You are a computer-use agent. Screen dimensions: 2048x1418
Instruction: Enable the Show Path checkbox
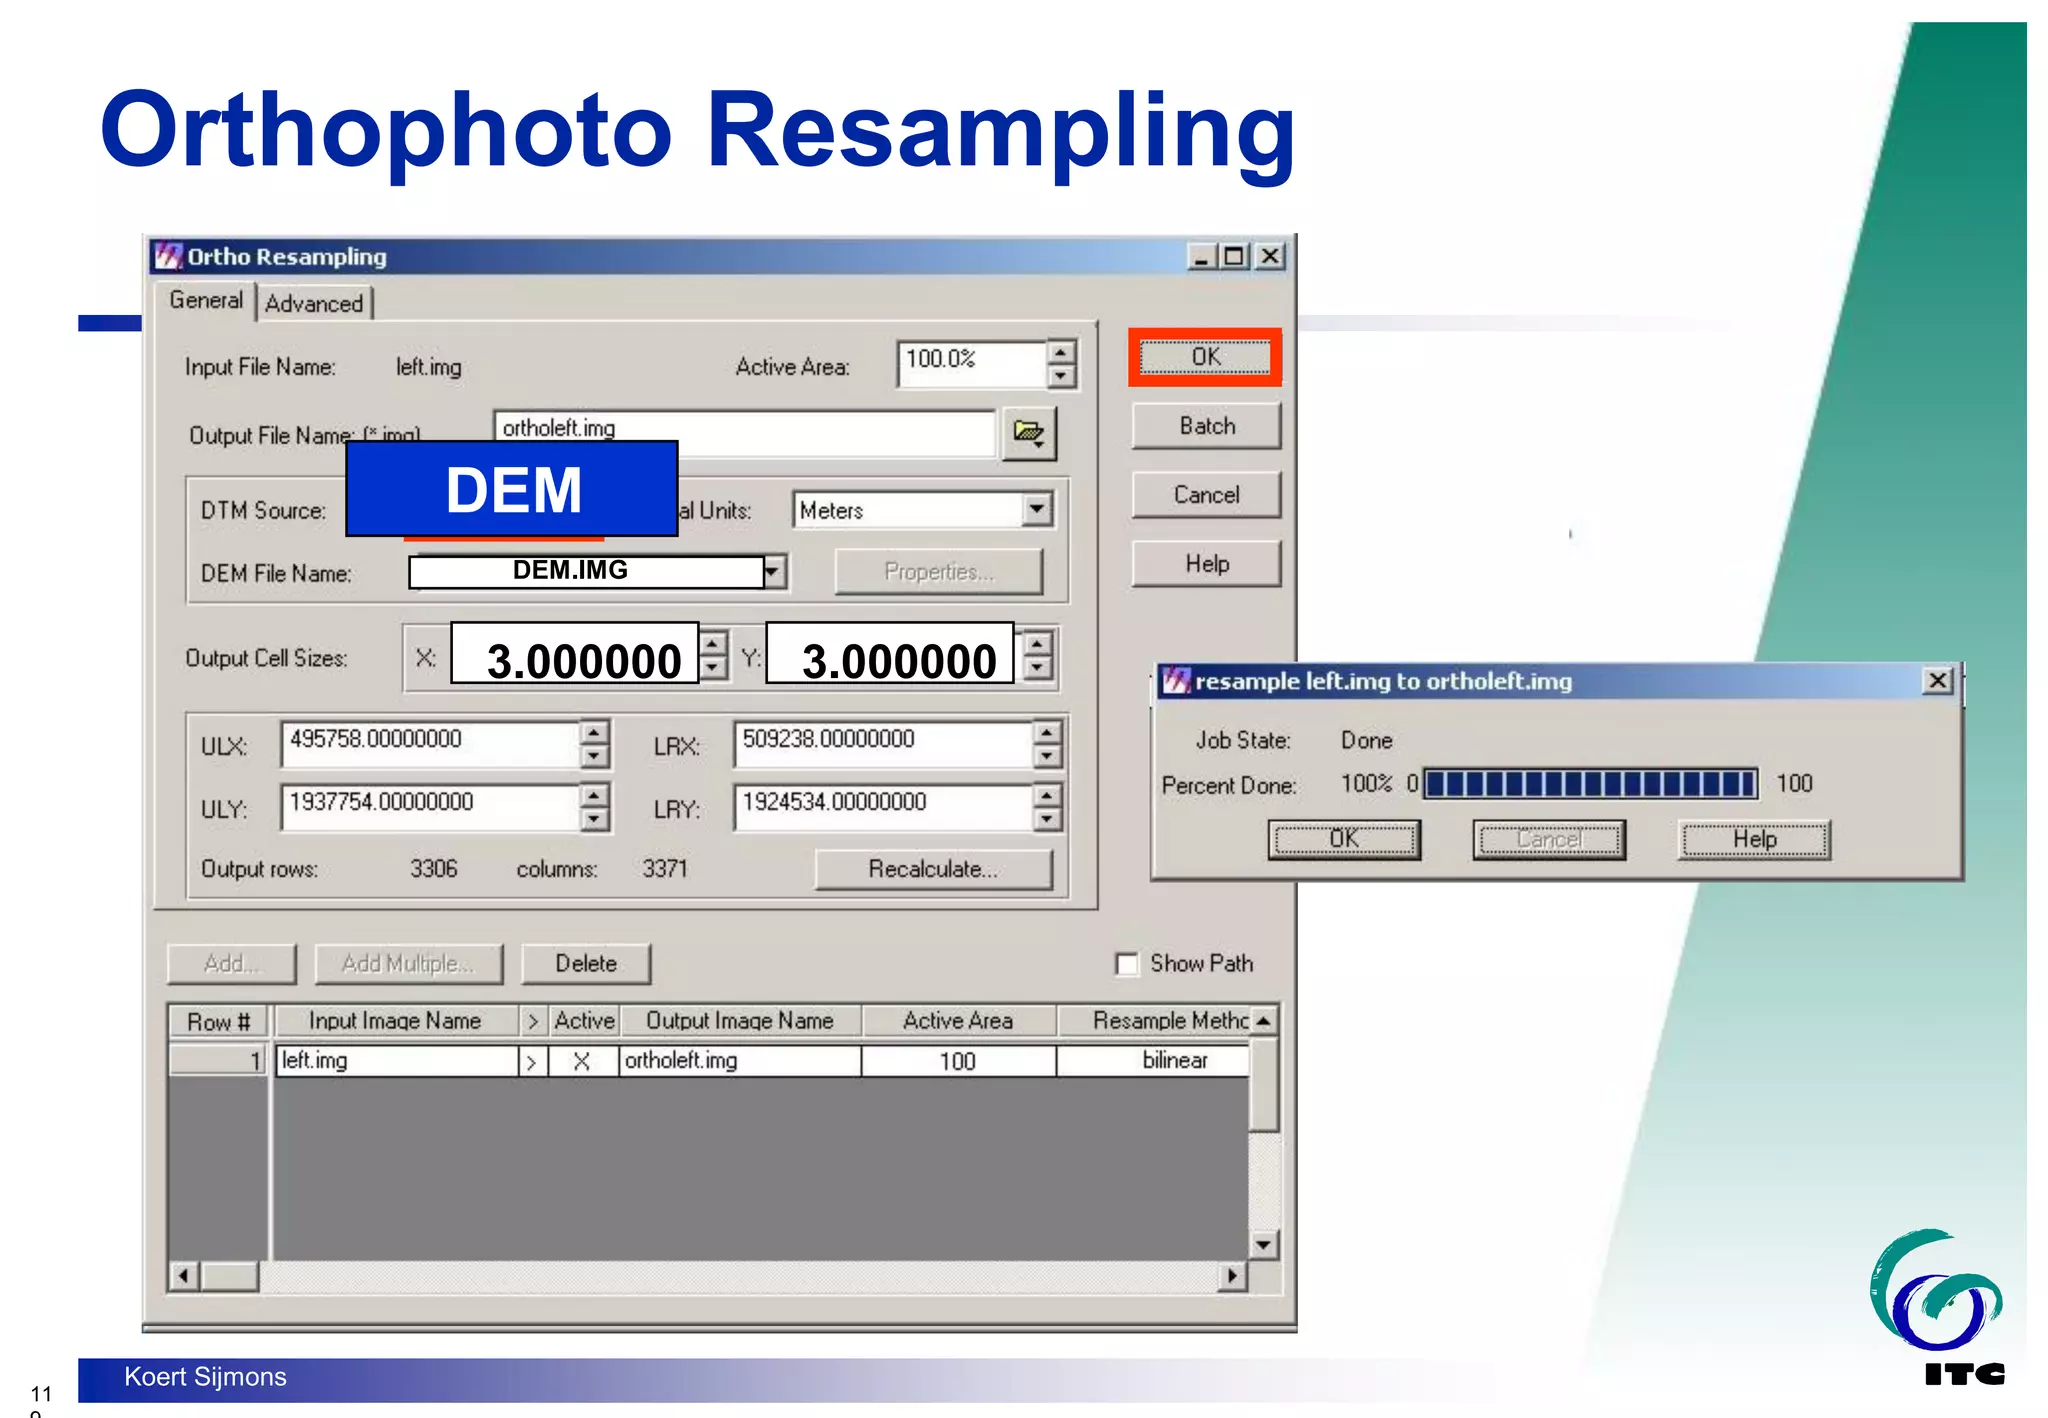[1127, 964]
